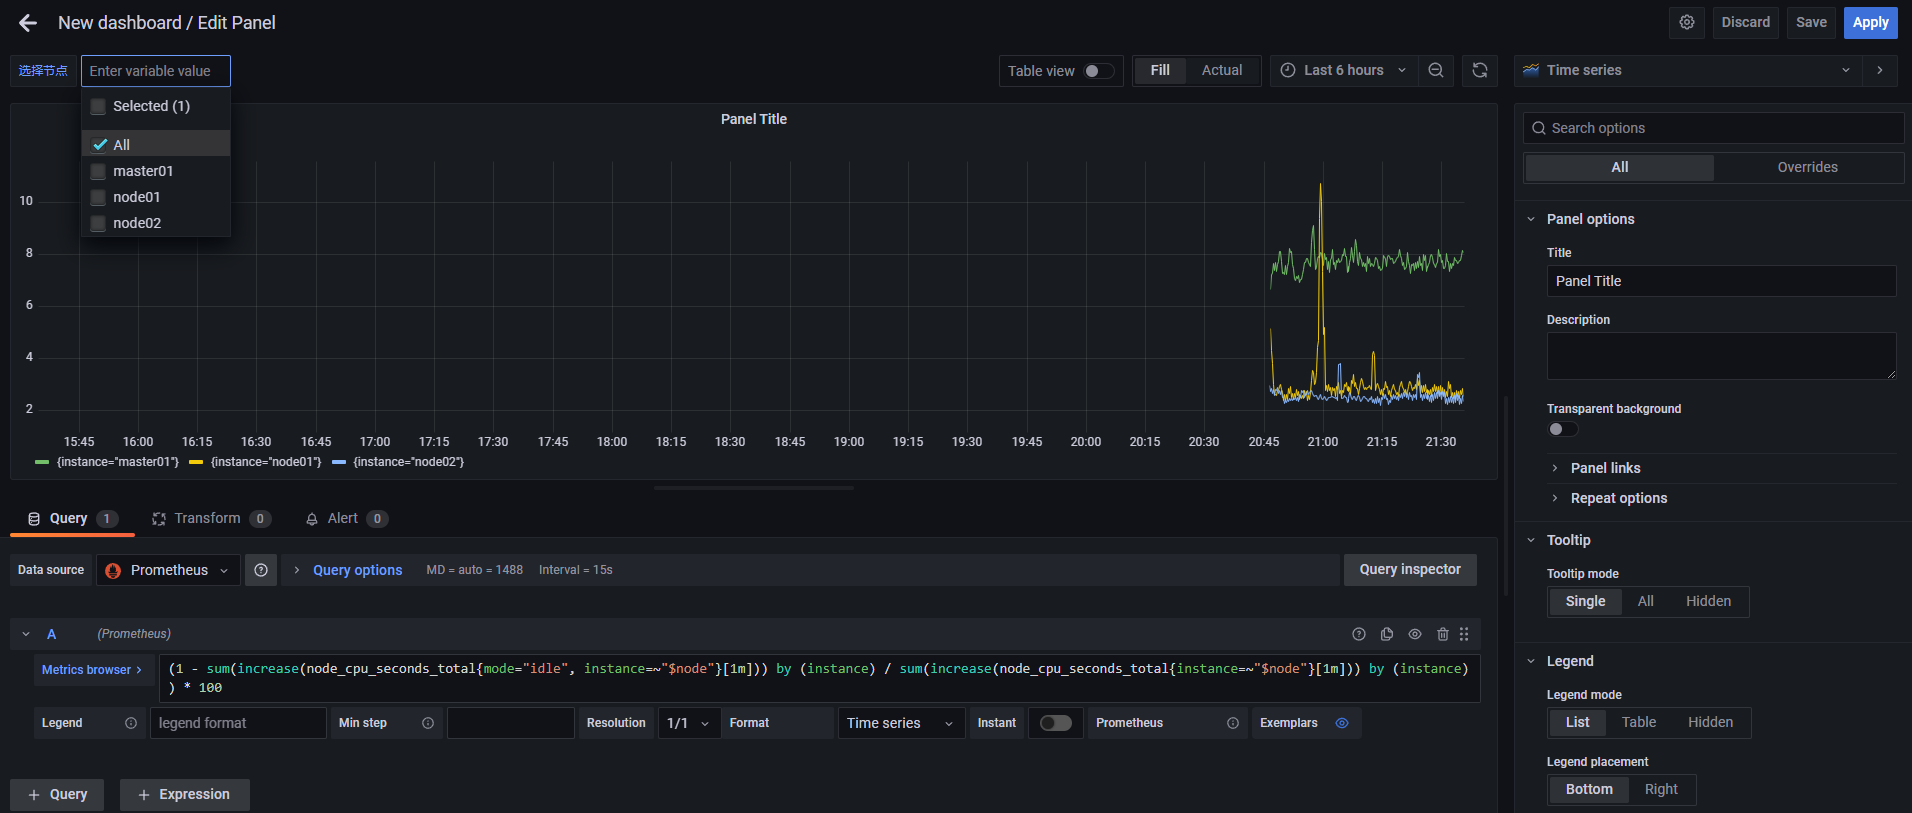
Task: Check the master01 option
Action: 98,171
